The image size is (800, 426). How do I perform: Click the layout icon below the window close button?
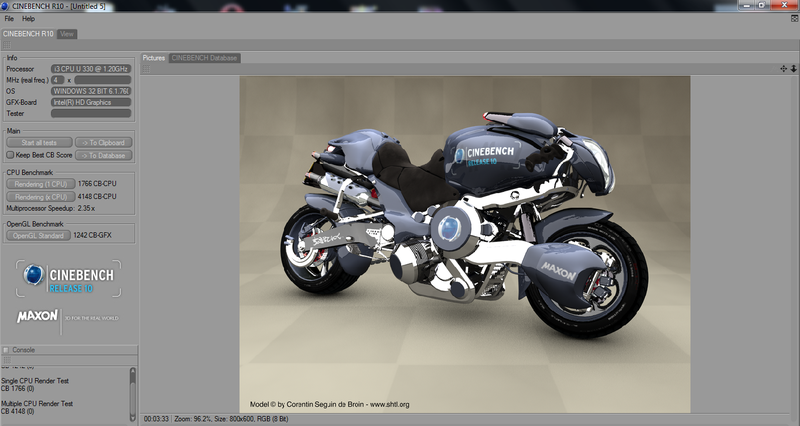794,18
